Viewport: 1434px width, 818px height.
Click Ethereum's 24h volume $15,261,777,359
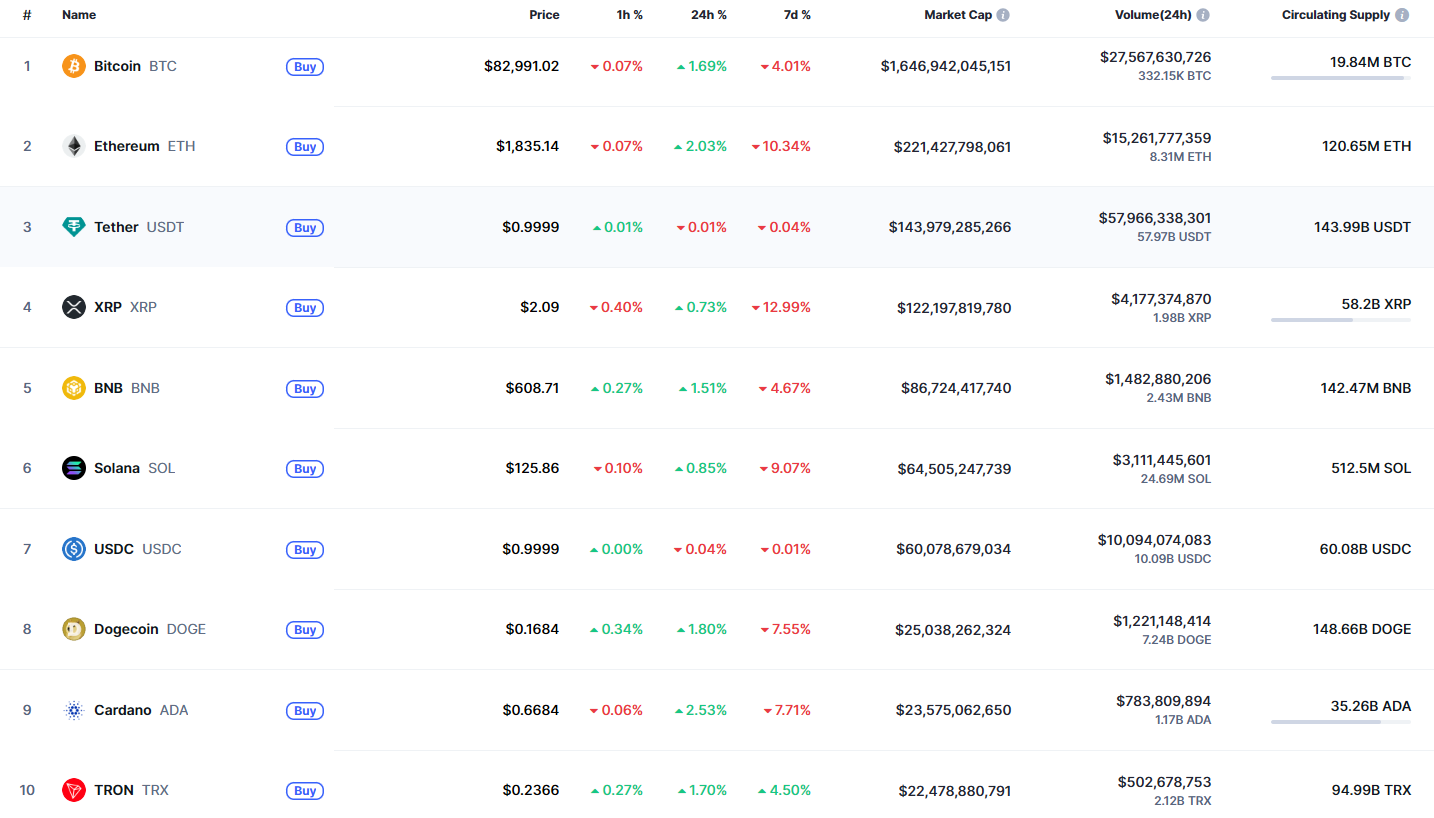point(1157,137)
